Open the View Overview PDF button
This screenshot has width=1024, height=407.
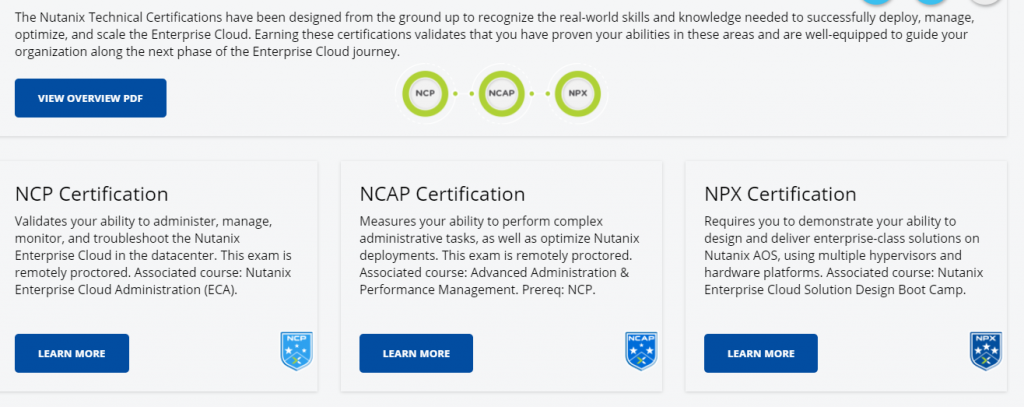91,98
